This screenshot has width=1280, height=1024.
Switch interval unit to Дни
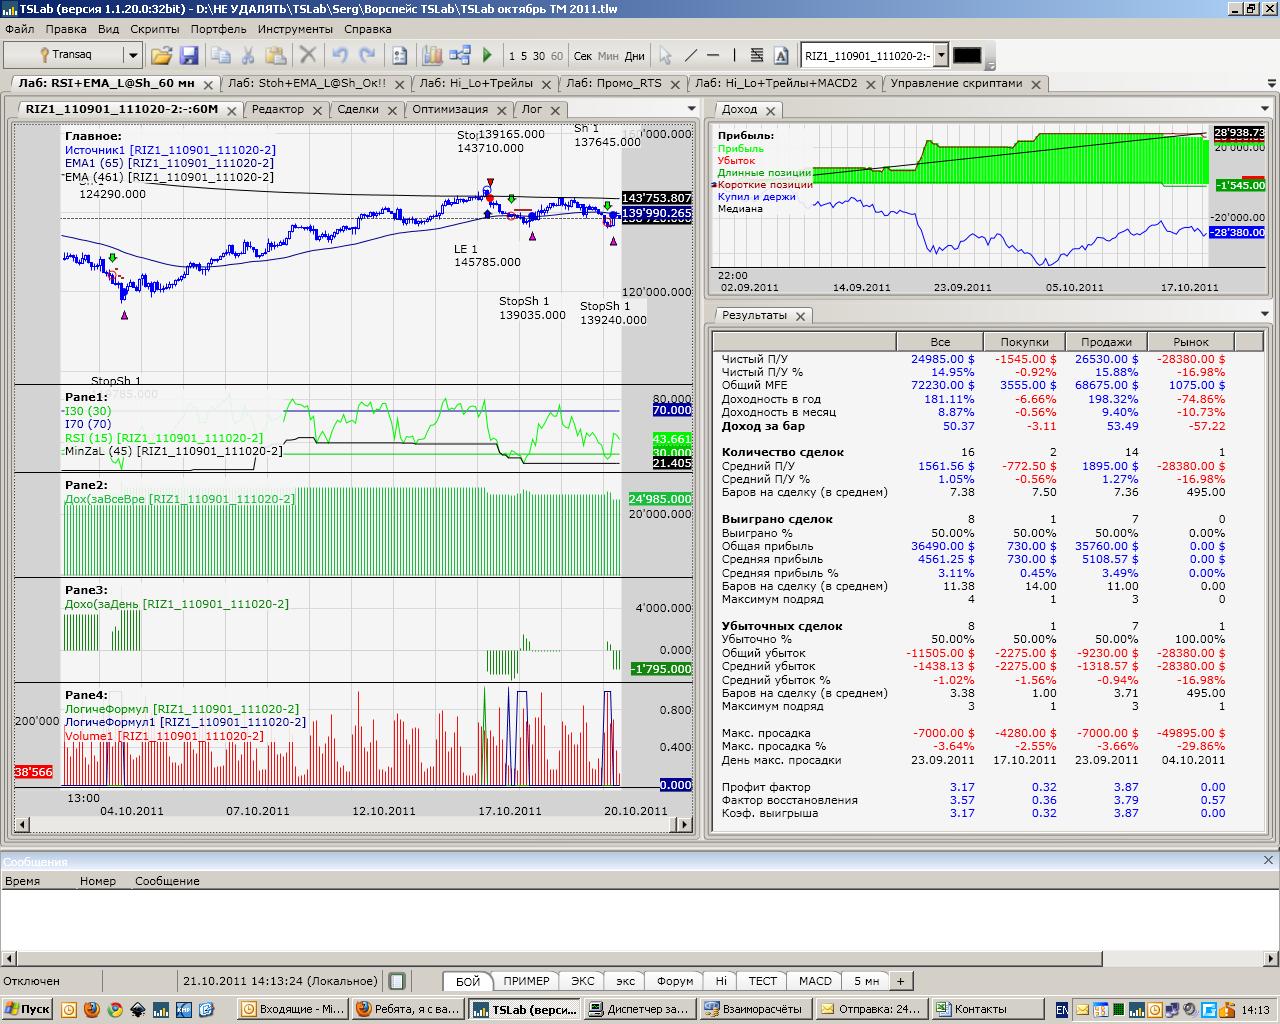tap(634, 56)
